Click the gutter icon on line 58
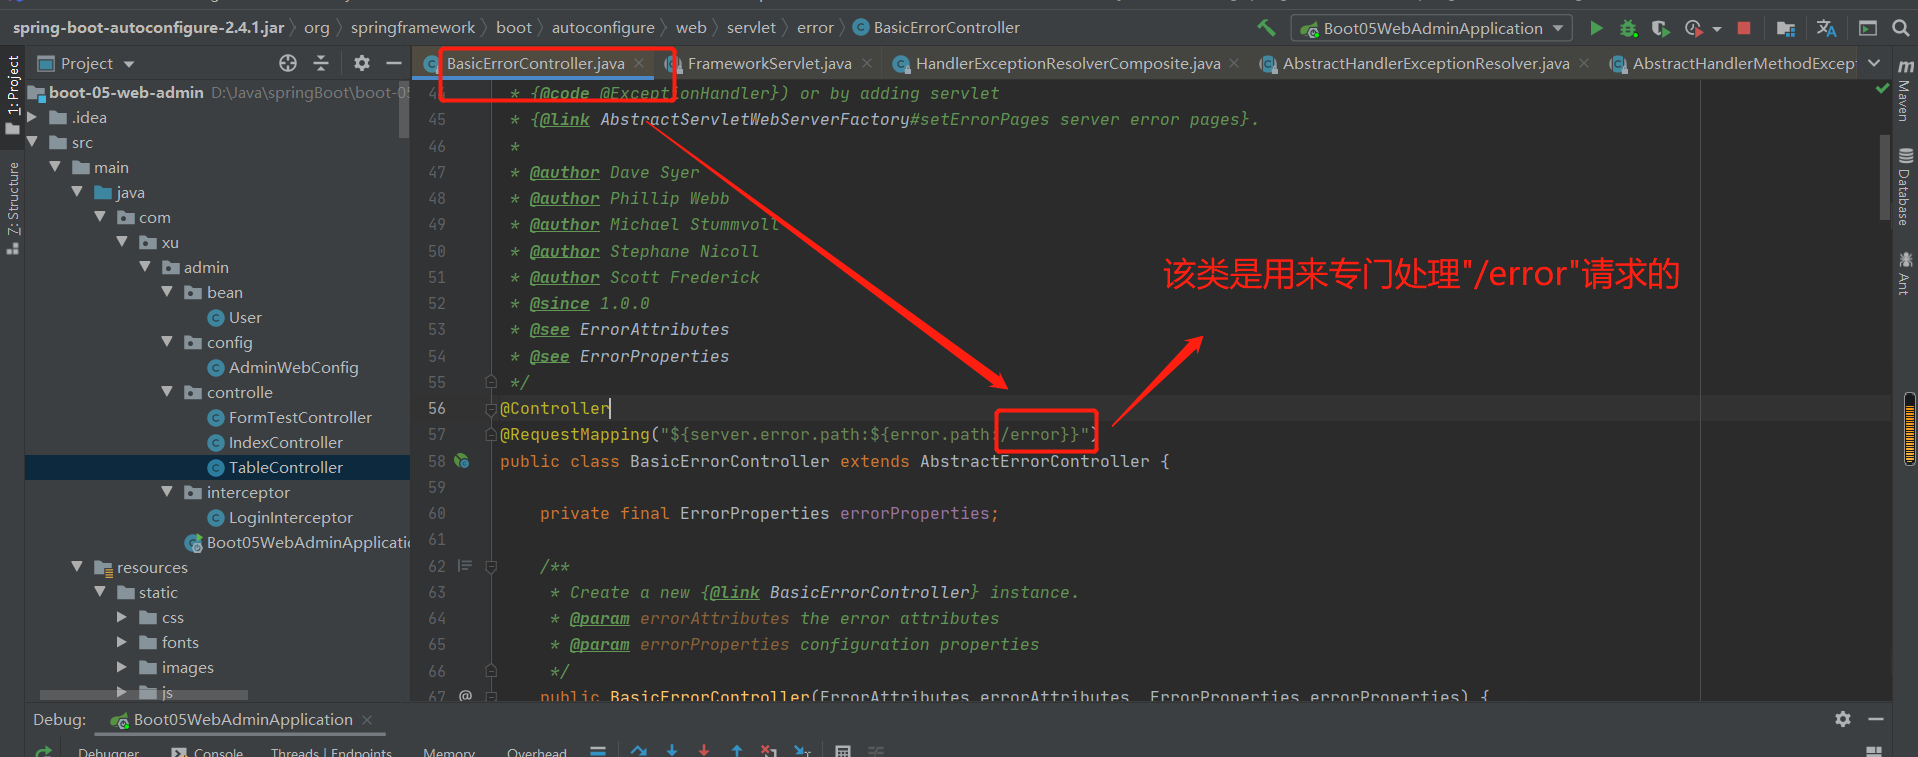 tap(462, 461)
